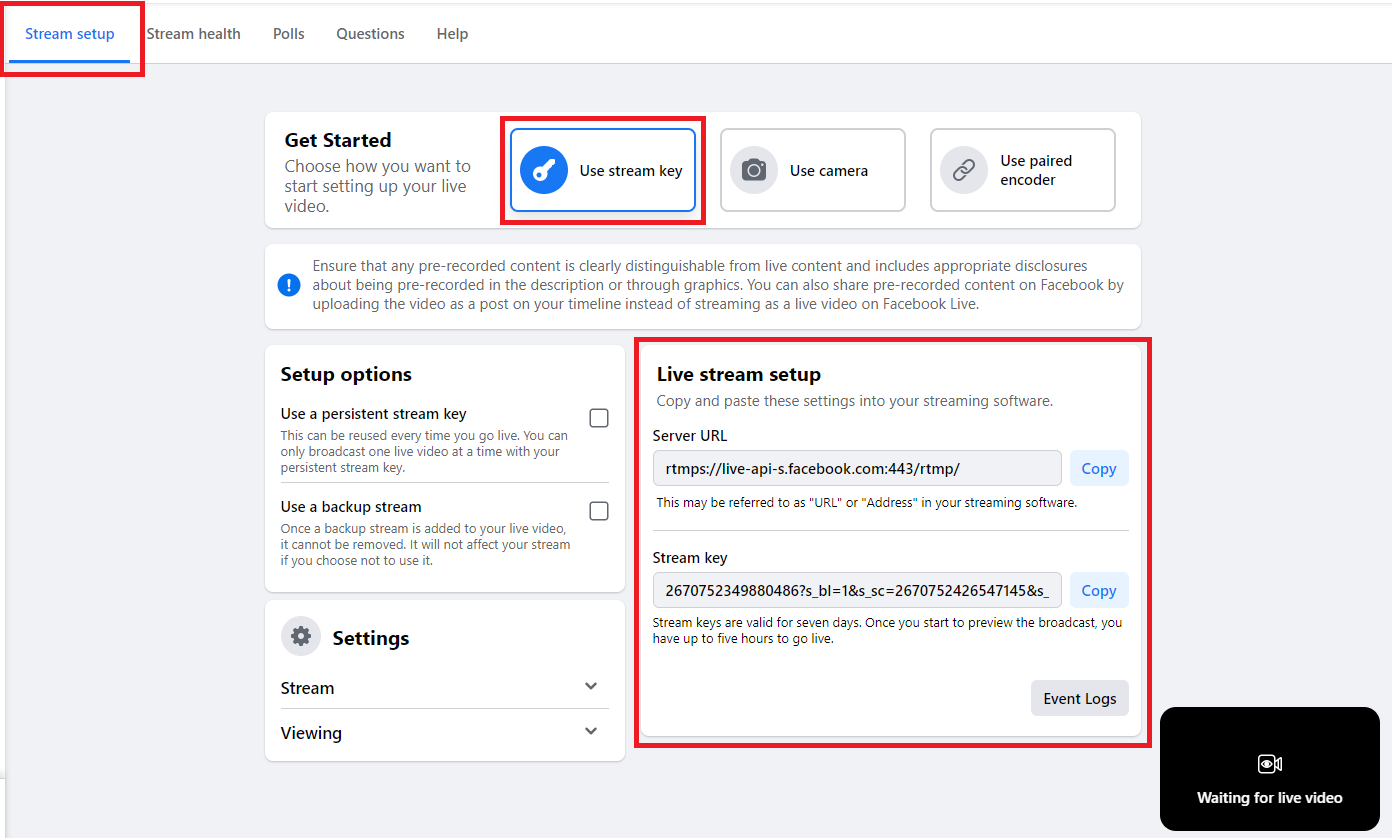This screenshot has width=1392, height=838.
Task: Expand the Viewing settings section
Action: (591, 732)
